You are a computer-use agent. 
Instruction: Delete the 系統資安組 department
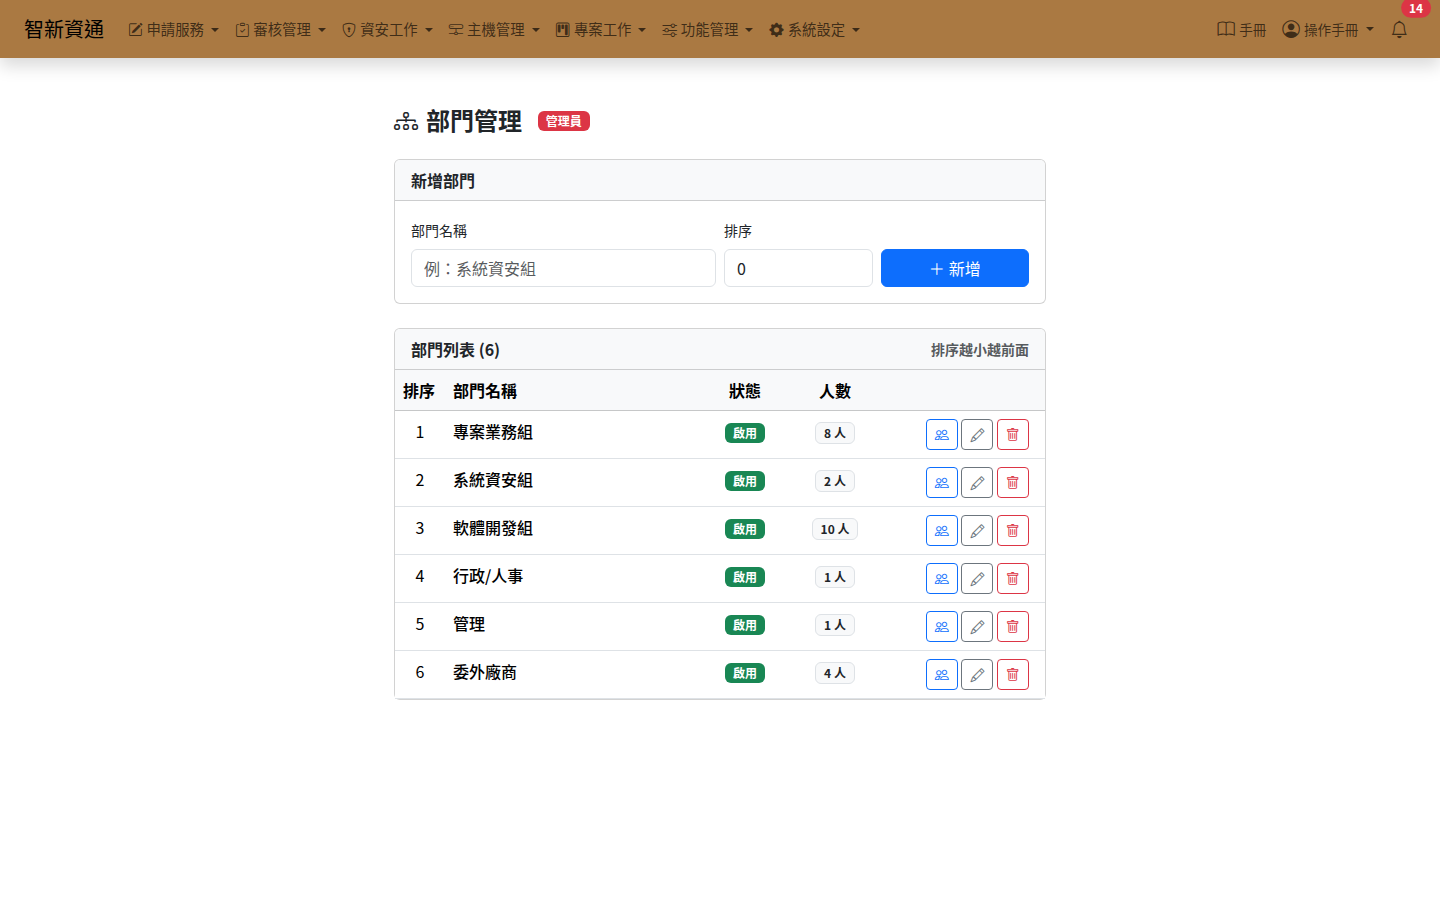coord(1013,483)
